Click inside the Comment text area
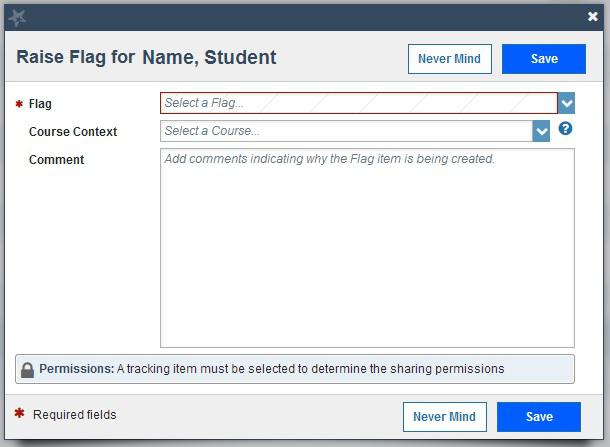The width and height of the screenshot is (610, 447). point(367,248)
